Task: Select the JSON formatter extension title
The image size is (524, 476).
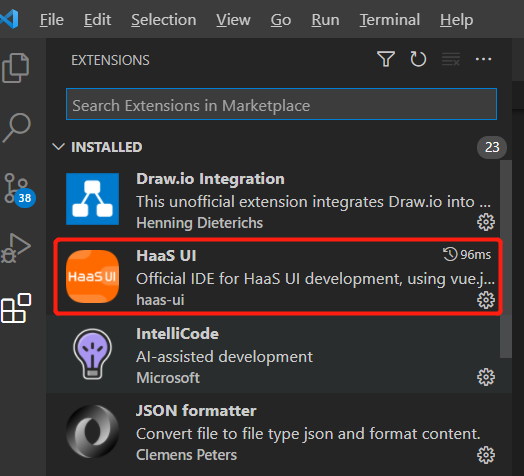Action: [196, 411]
